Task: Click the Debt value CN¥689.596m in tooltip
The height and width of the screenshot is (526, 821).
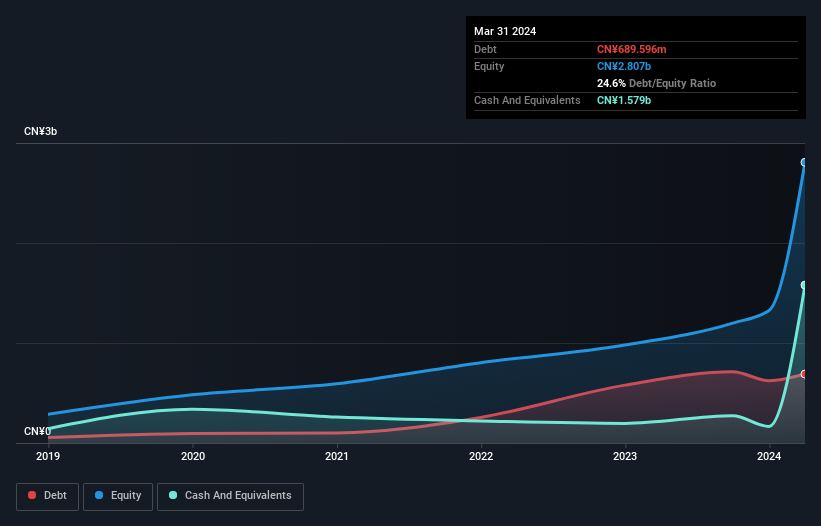Action: click(631, 49)
